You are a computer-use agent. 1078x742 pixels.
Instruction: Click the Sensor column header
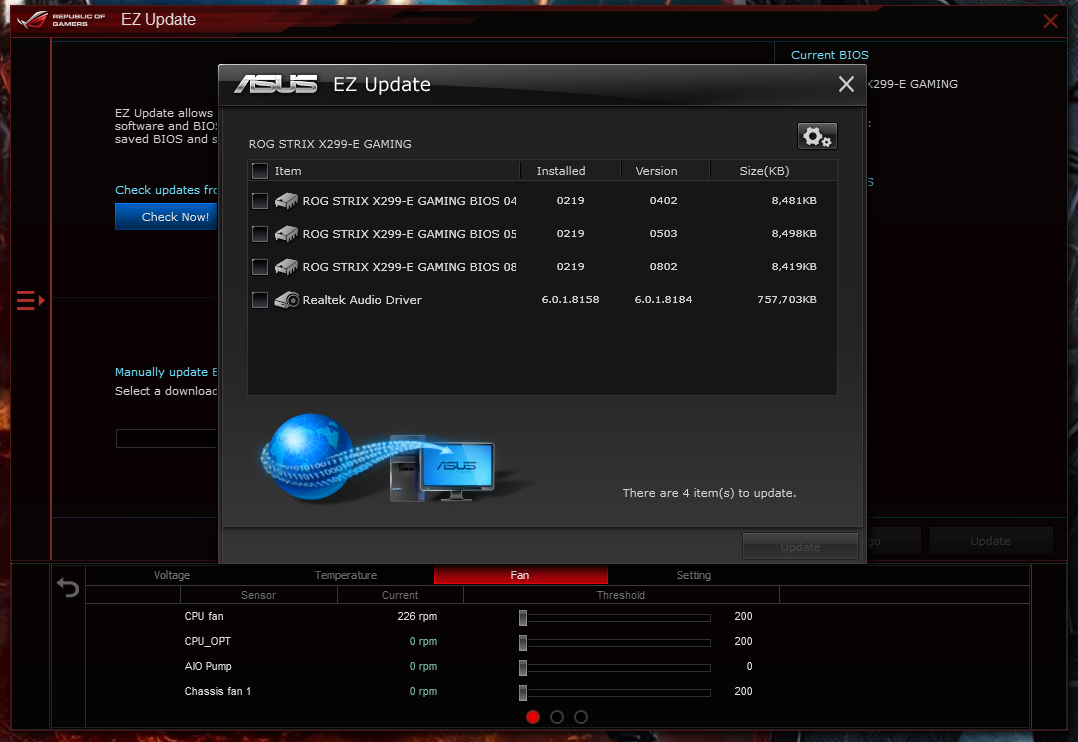point(258,595)
